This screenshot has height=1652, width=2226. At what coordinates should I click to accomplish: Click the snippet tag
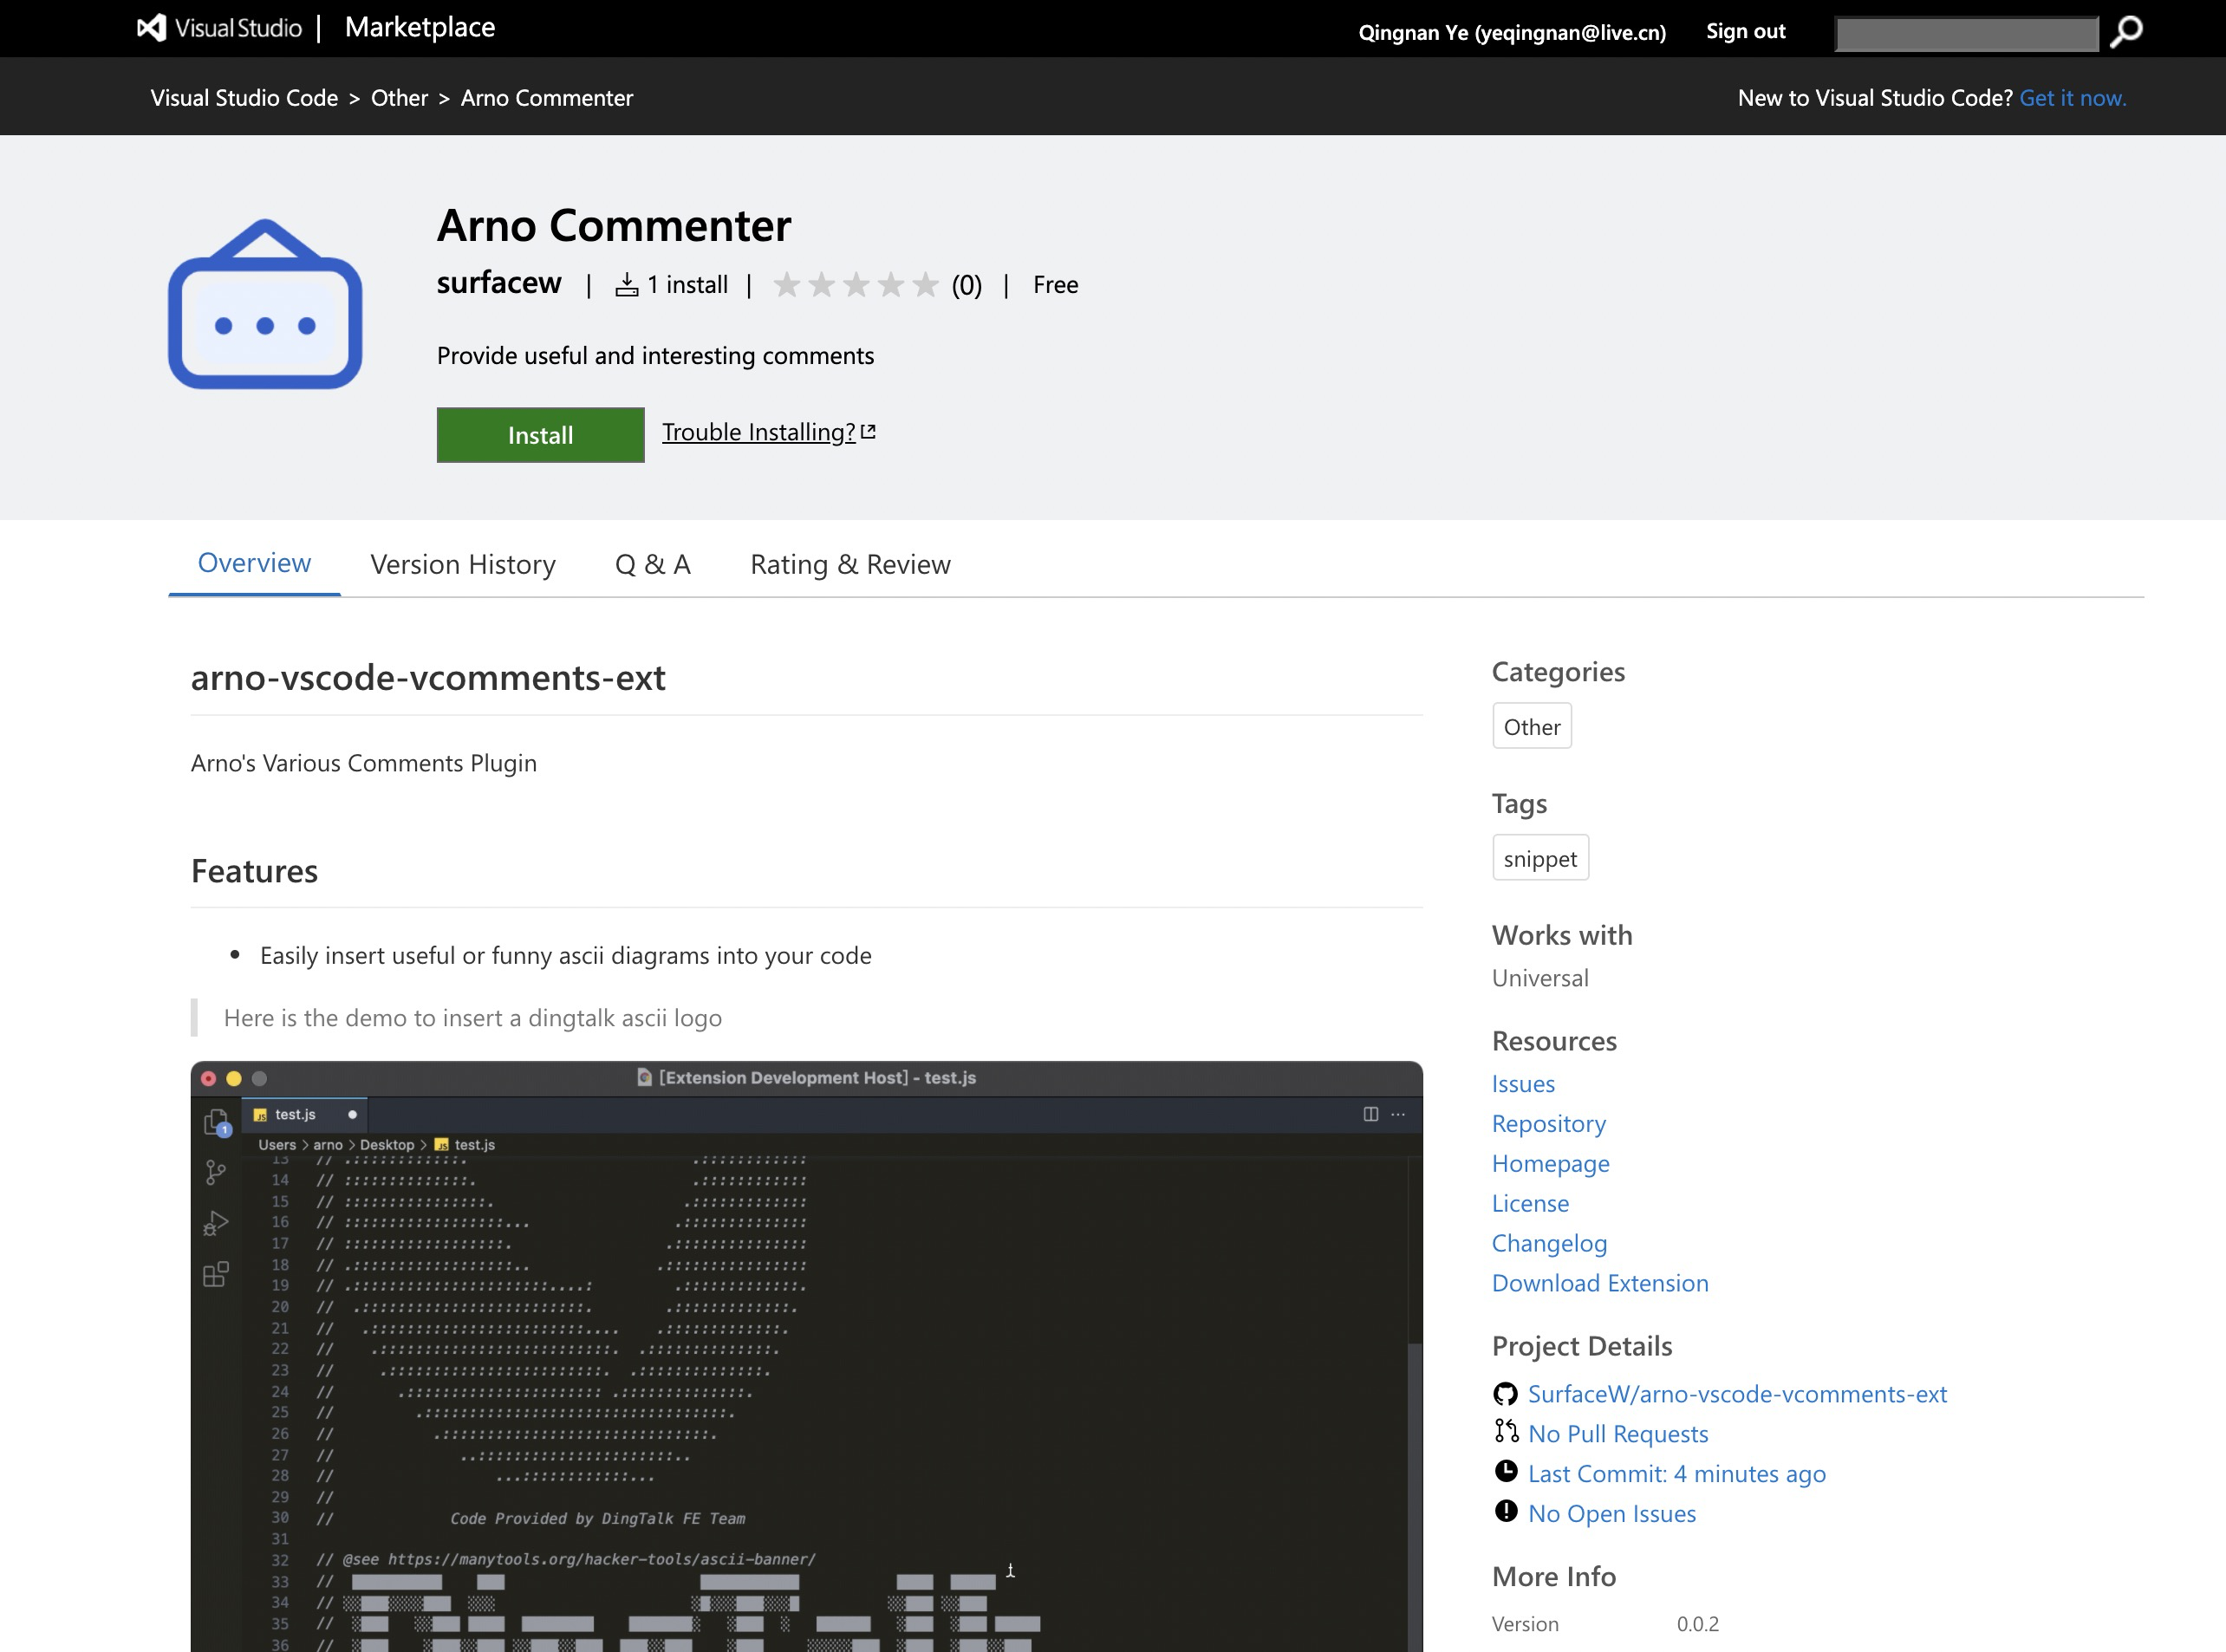tap(1540, 859)
